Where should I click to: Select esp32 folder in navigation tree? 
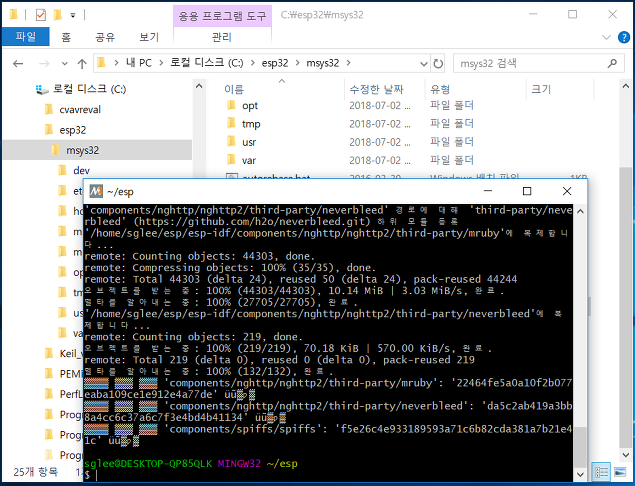pos(72,130)
